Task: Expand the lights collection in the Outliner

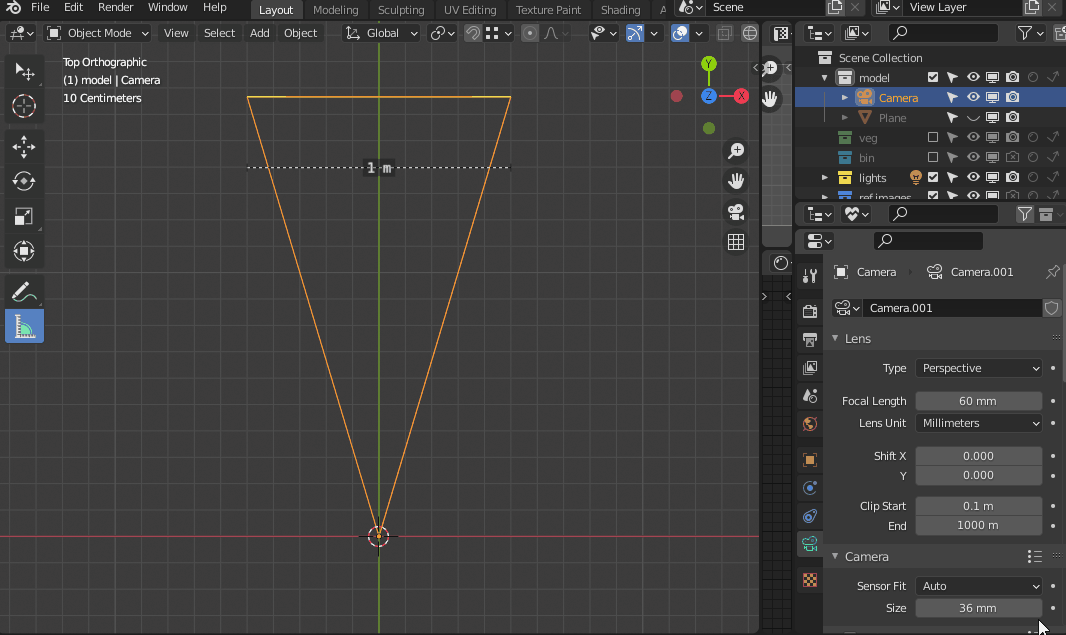Action: [824, 177]
